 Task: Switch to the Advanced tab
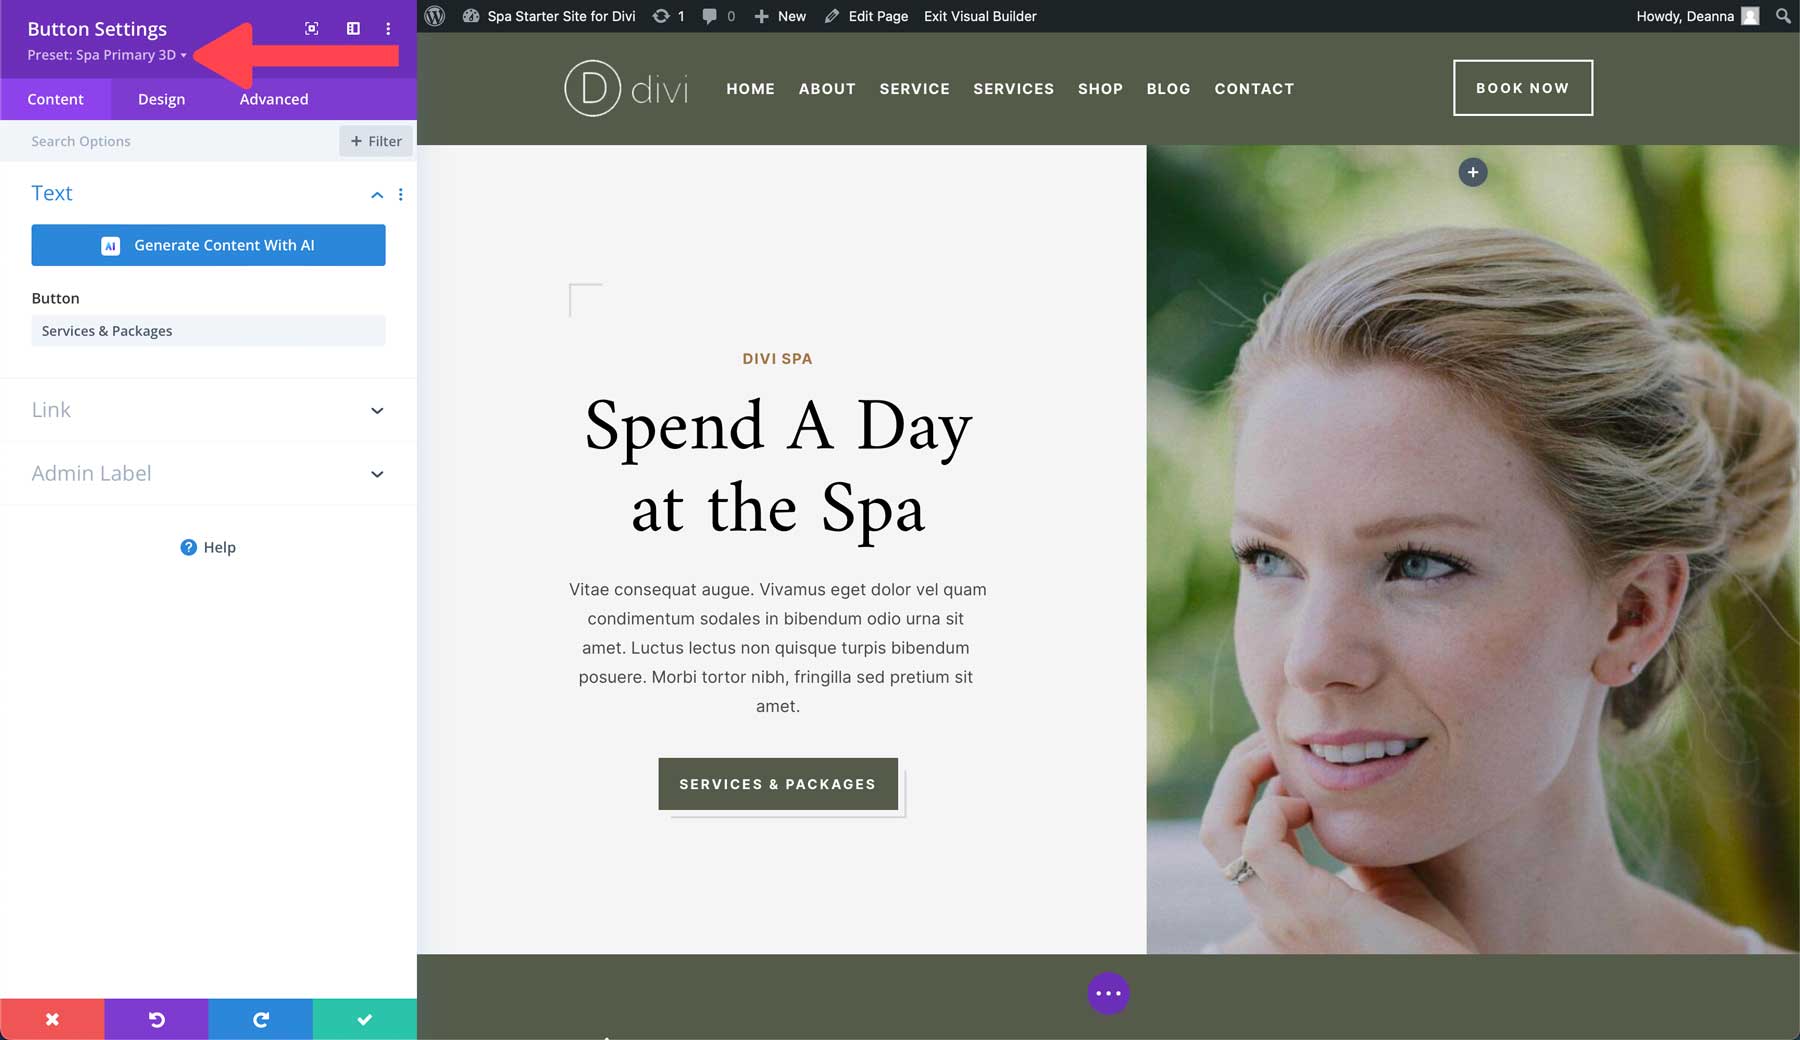tap(273, 99)
